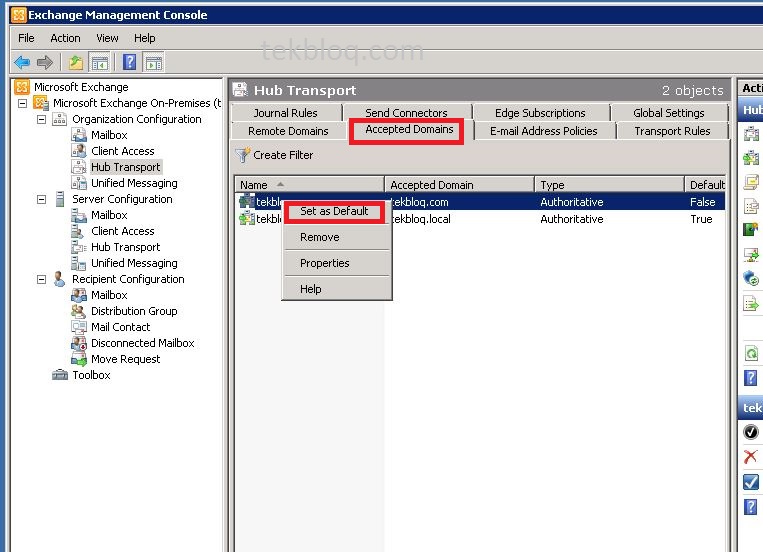The width and height of the screenshot is (763, 552).
Task: Collapse the Server Configuration node
Action: point(41,199)
